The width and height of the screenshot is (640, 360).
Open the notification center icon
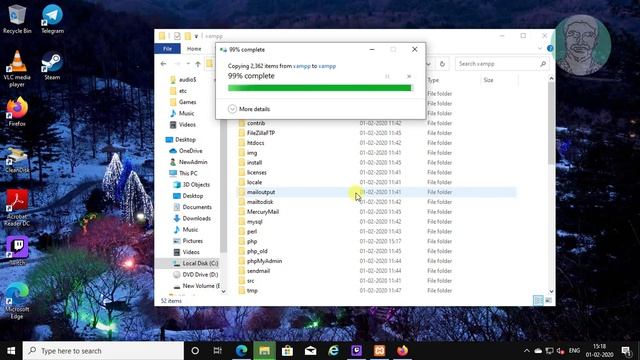click(626, 351)
